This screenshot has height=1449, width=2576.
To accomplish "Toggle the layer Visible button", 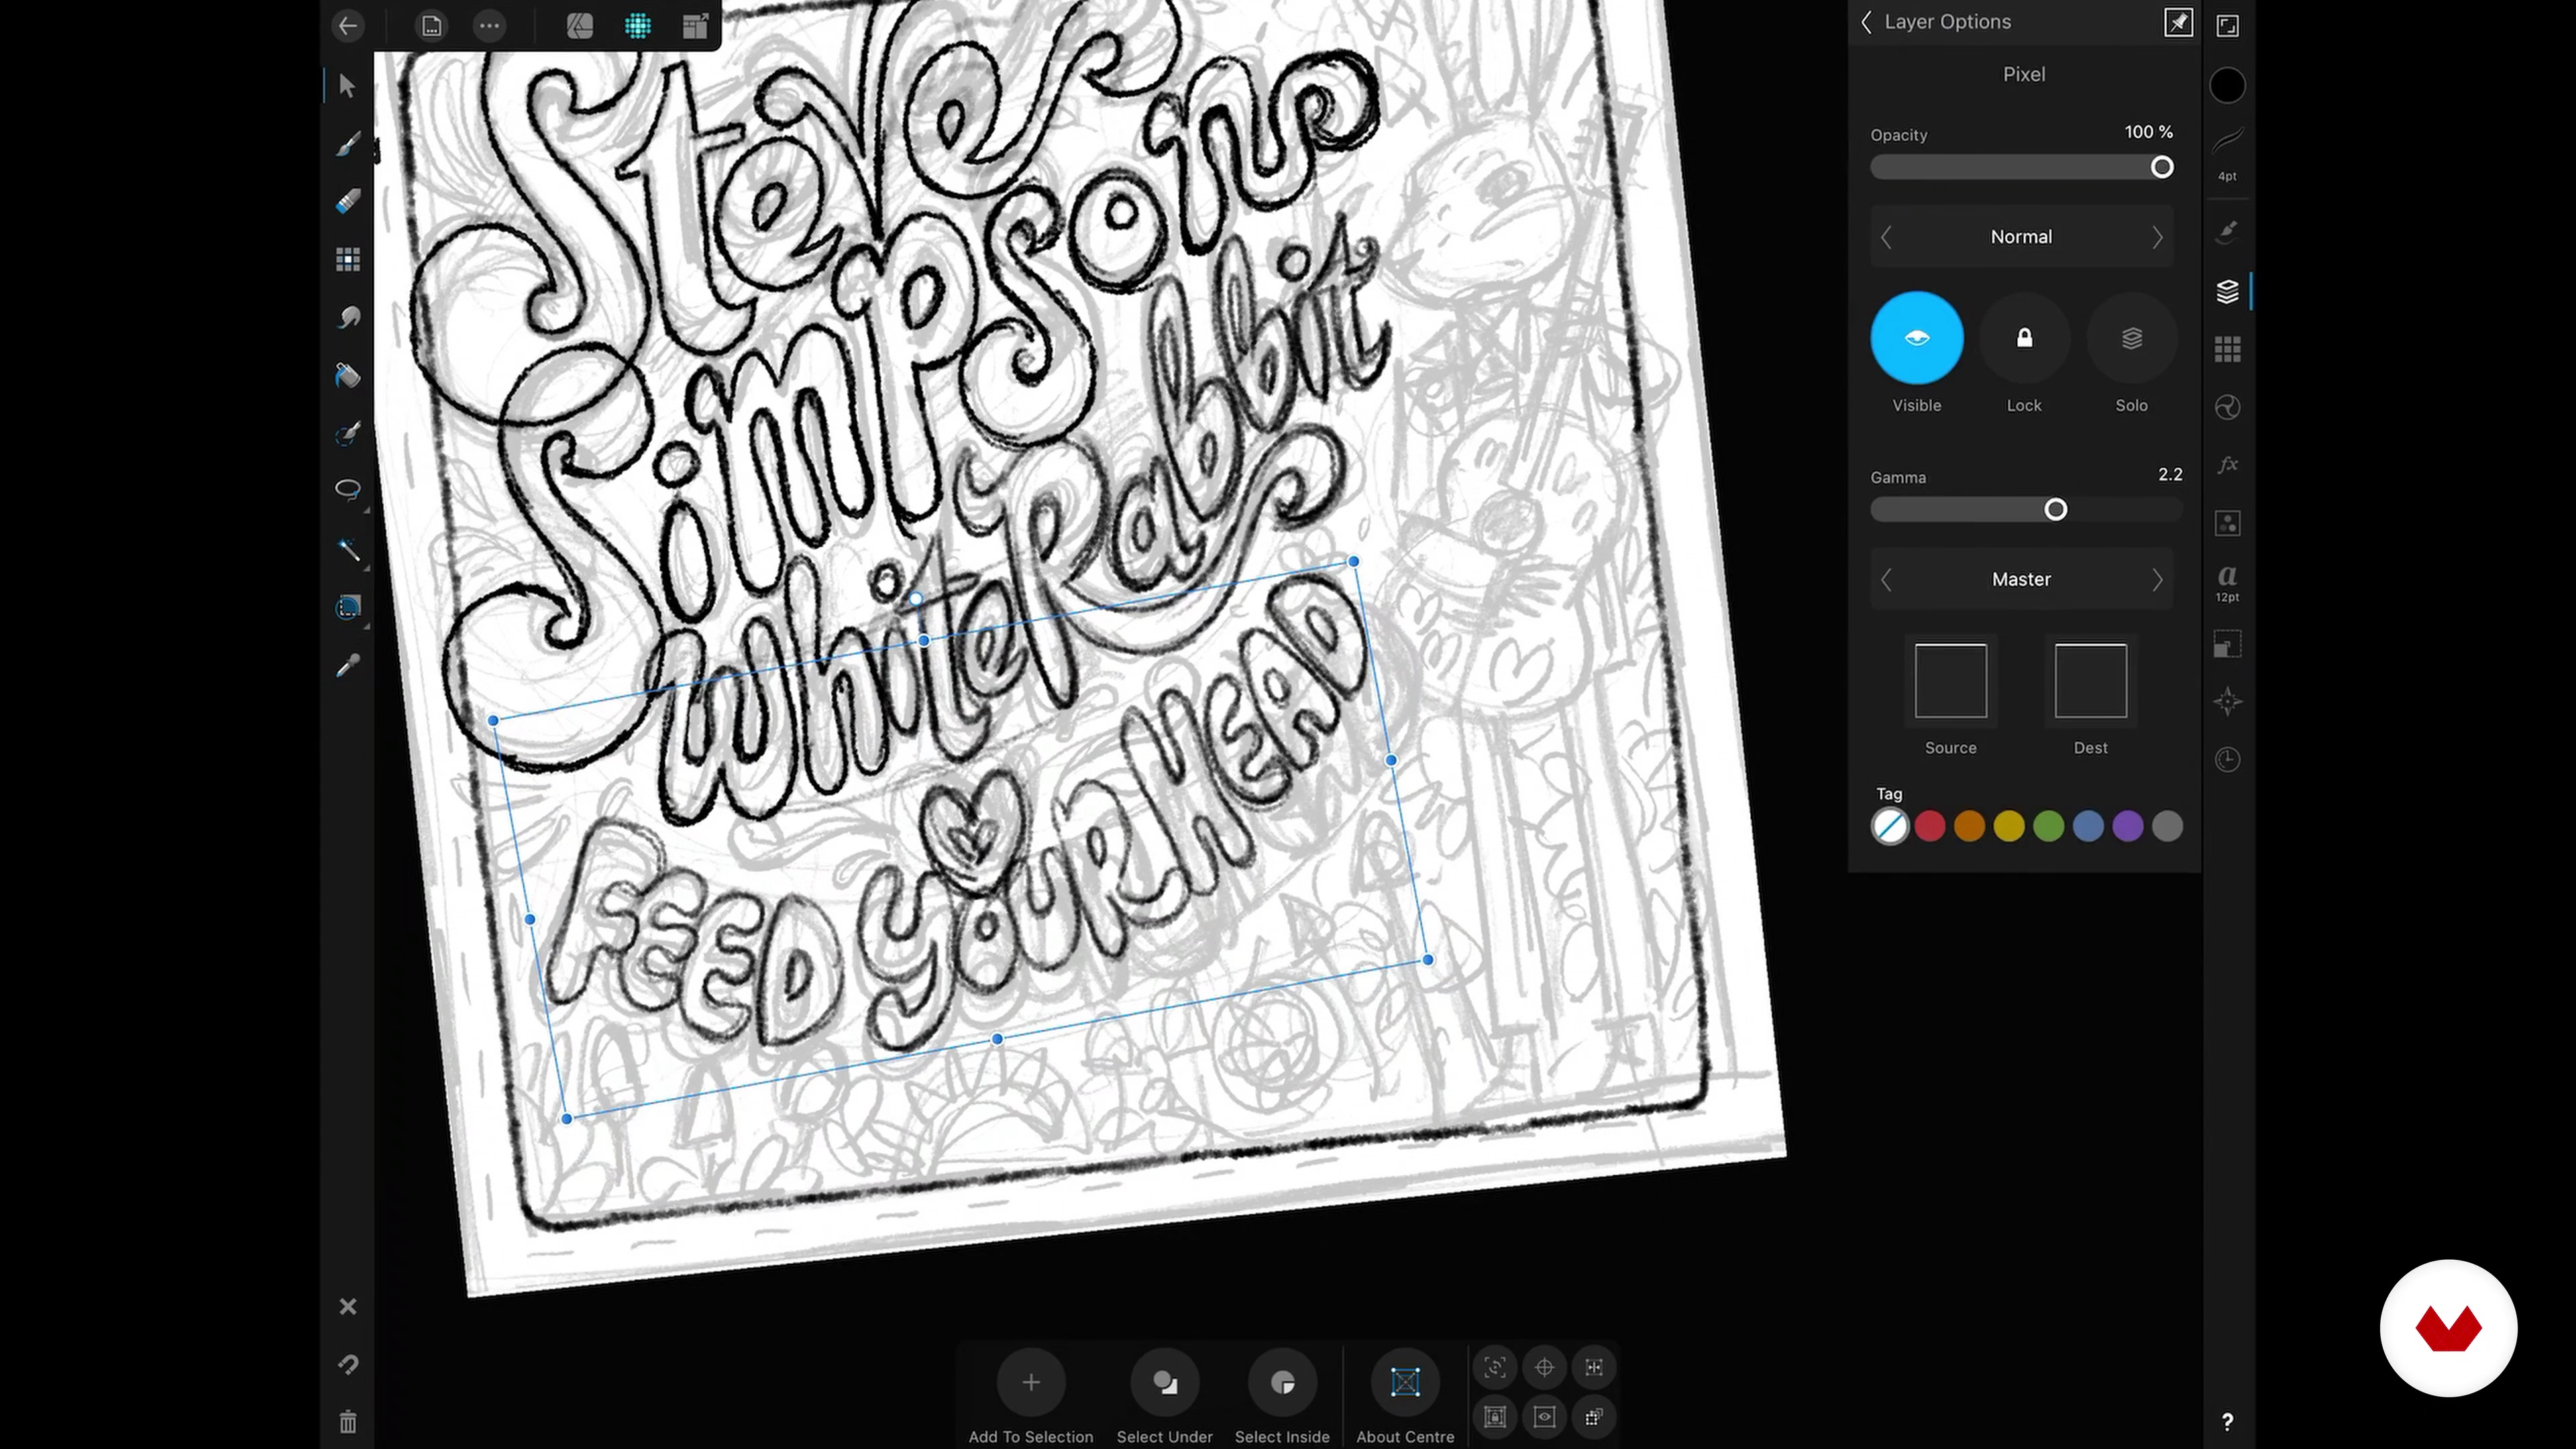I will pyautogui.click(x=1916, y=338).
